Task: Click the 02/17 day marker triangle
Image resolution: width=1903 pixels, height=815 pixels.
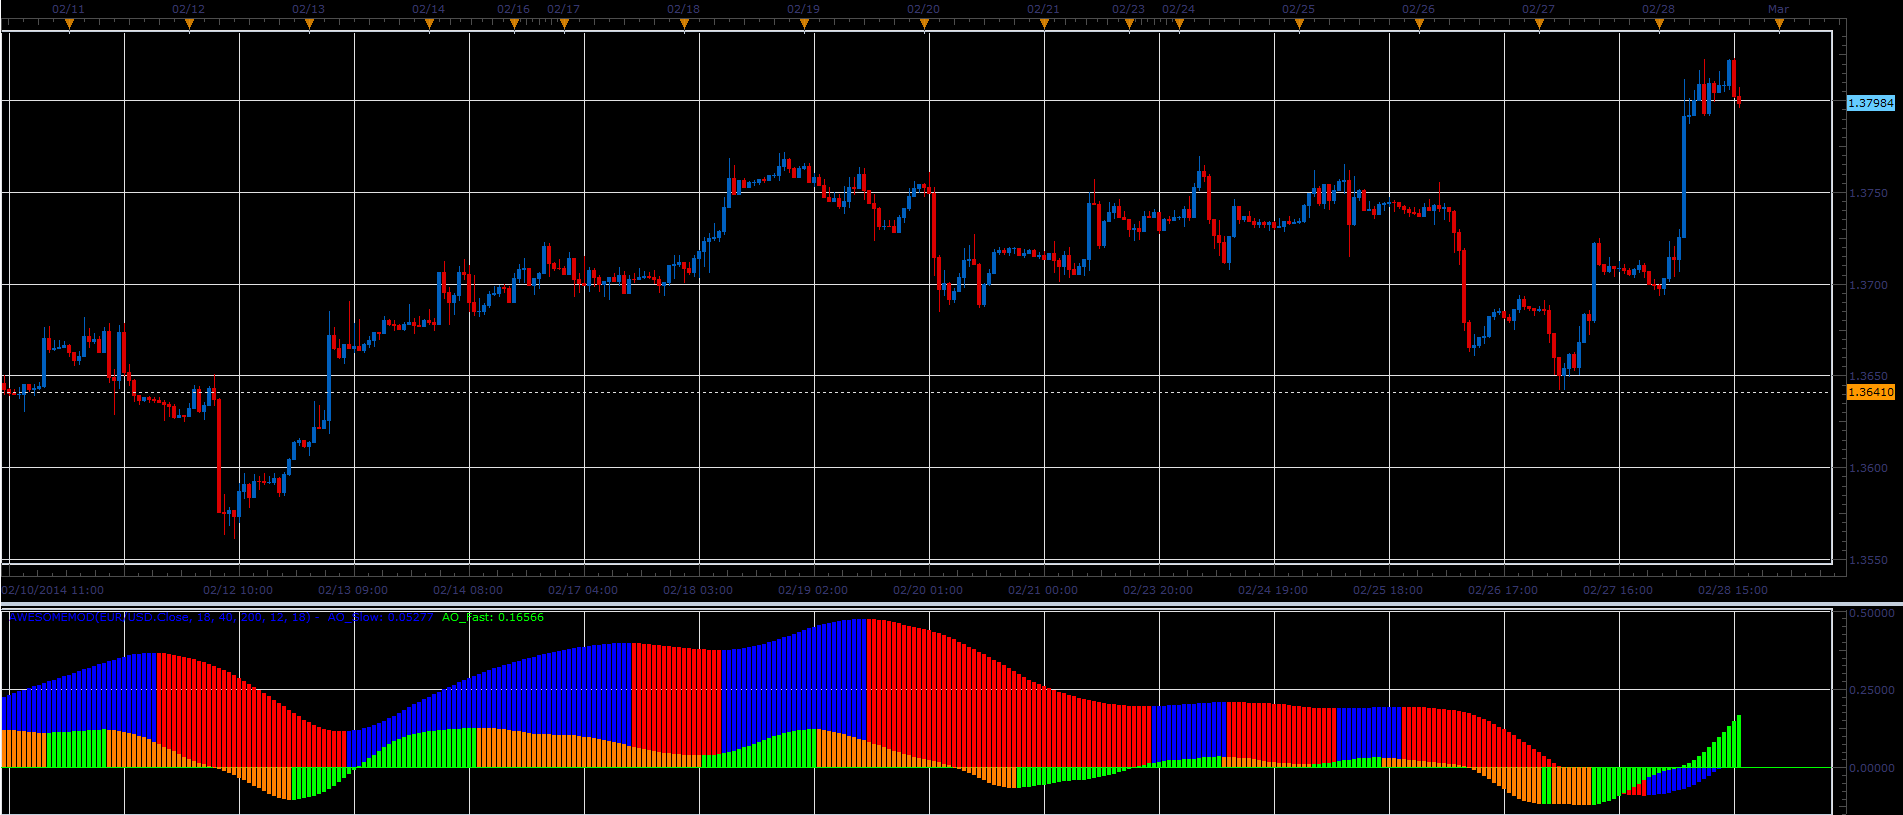Action: [564, 25]
